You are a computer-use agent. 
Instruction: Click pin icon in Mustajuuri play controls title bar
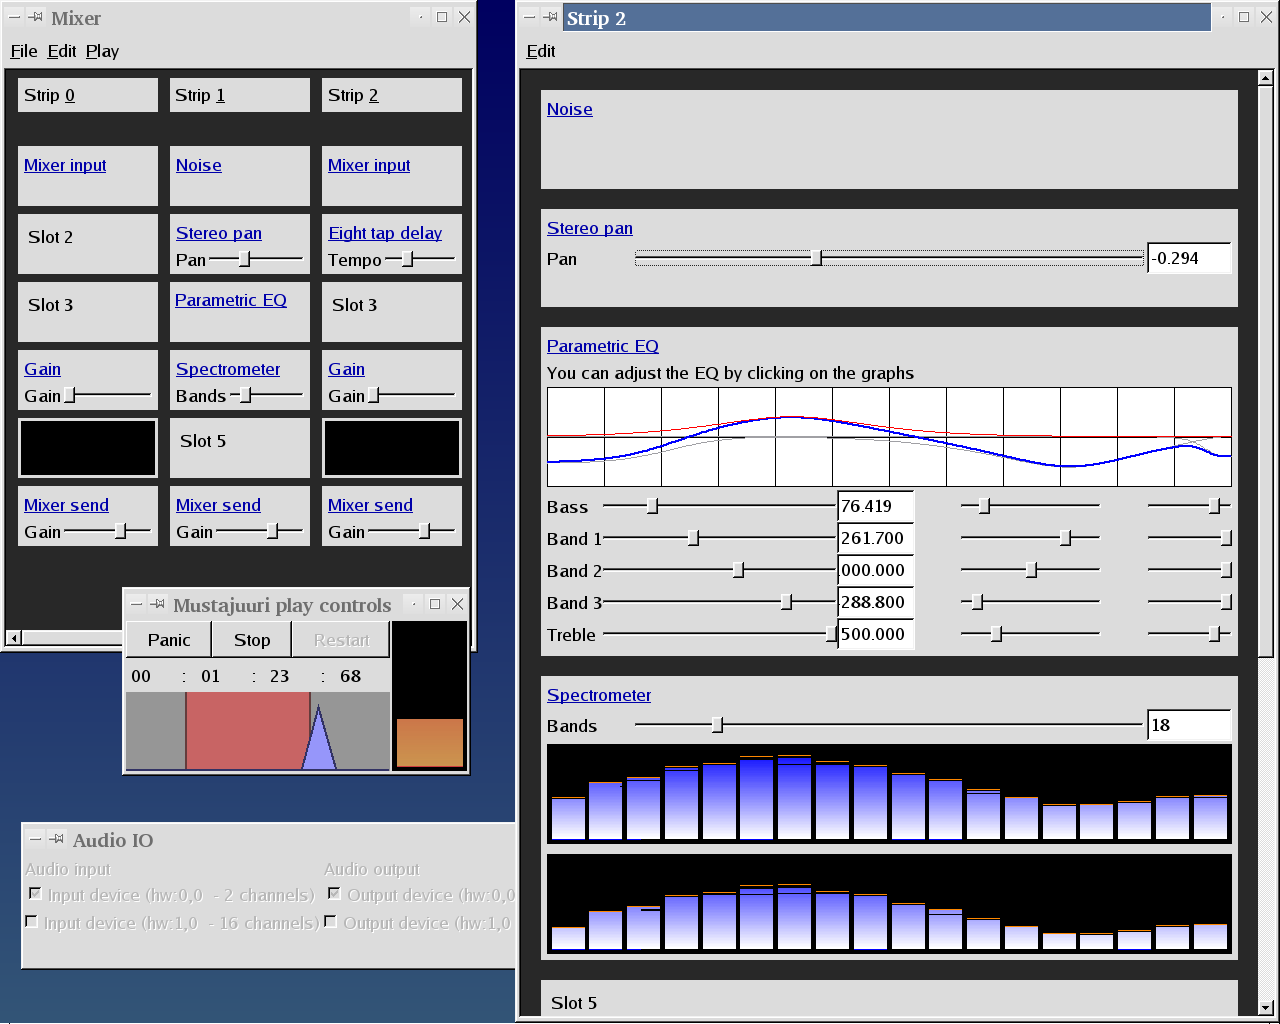(157, 604)
